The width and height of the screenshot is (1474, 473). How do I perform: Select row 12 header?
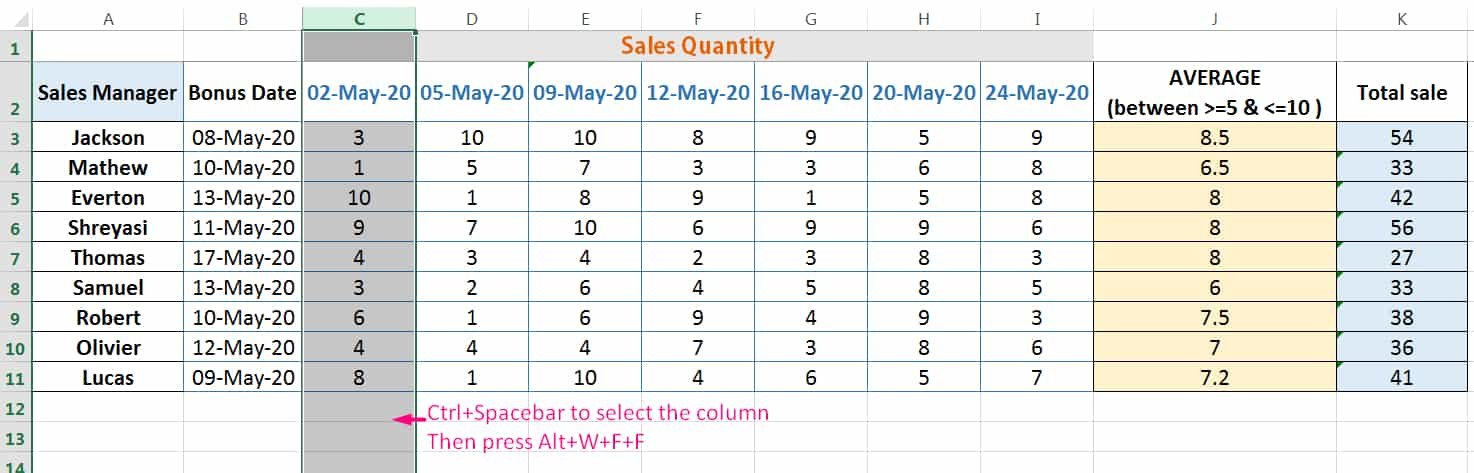pyautogui.click(x=16, y=407)
